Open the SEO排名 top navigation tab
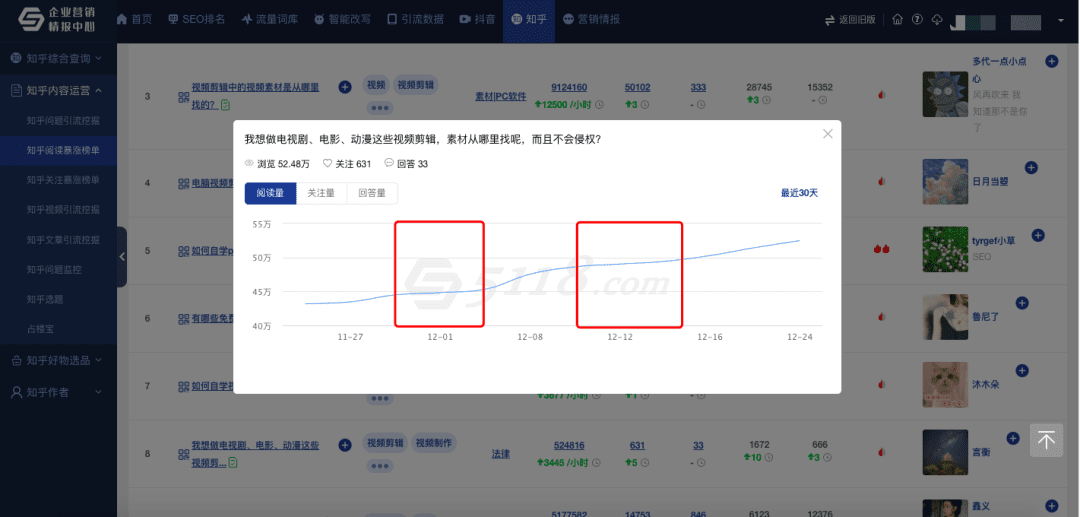Screen dimensions: 1080x517 click(197, 20)
